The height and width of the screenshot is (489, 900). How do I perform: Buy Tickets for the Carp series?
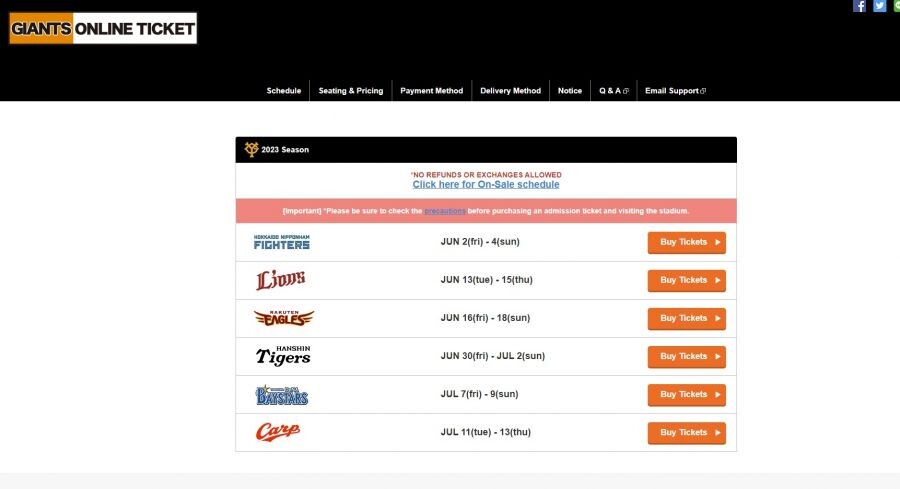pyautogui.click(x=687, y=433)
